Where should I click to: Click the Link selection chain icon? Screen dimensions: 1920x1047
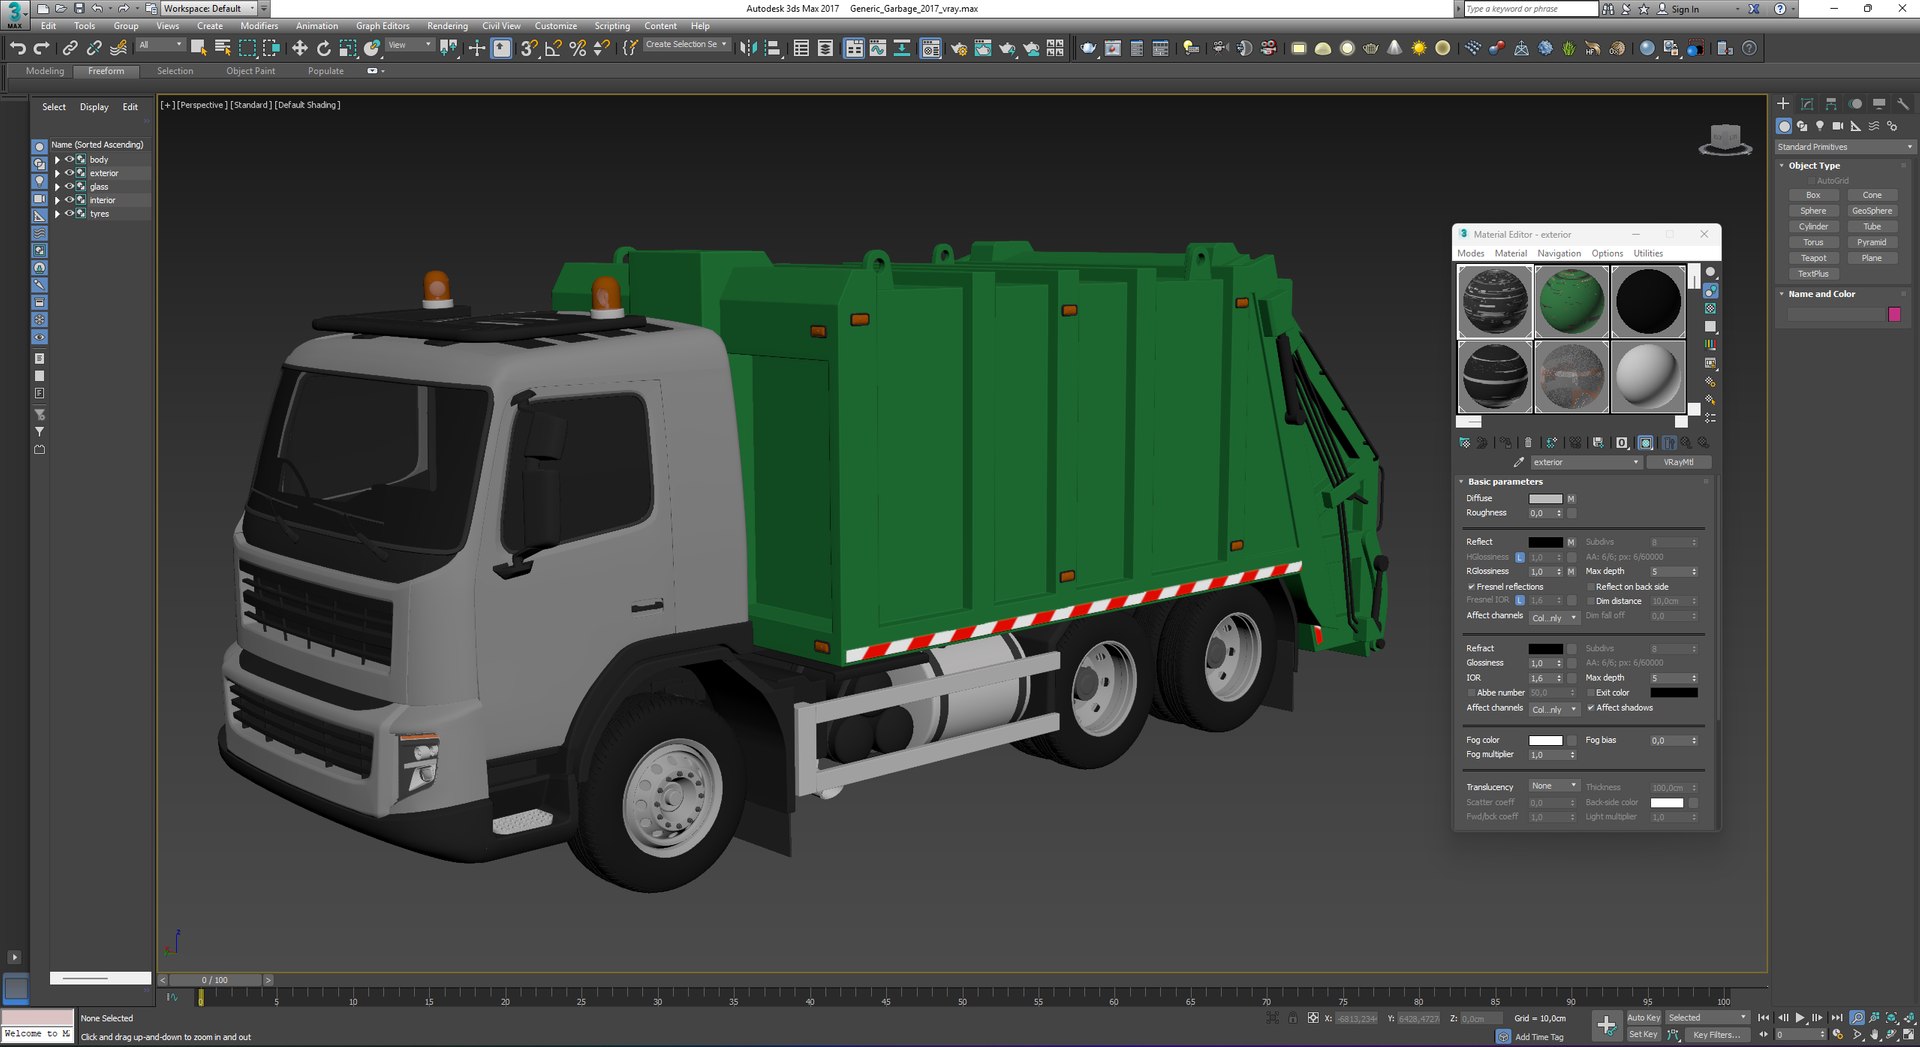[70, 48]
